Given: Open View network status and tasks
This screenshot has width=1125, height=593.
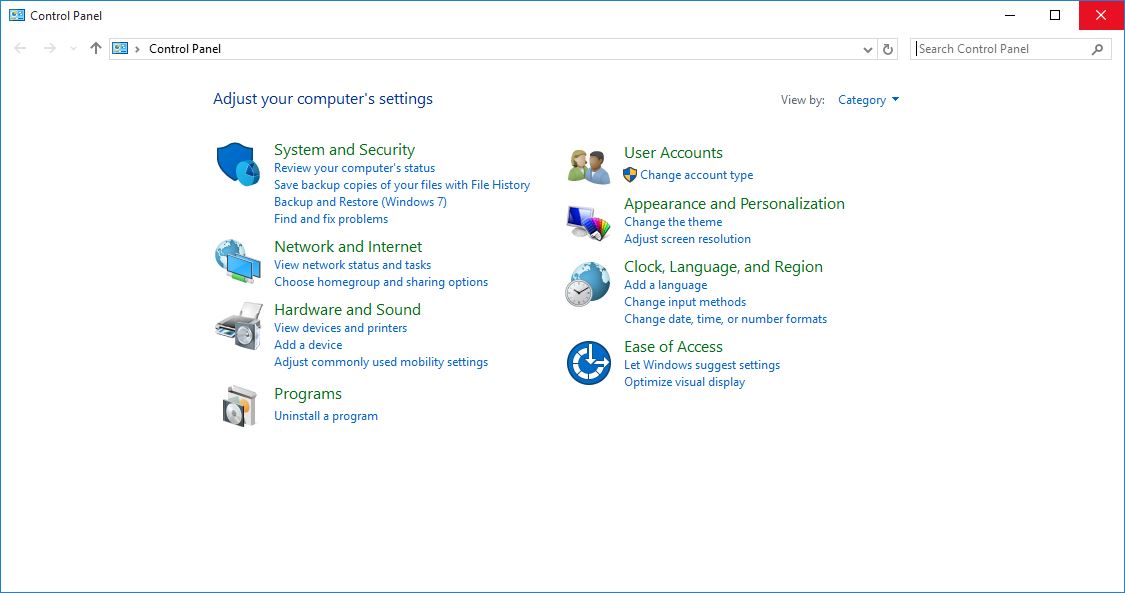Looking at the screenshot, I should (352, 265).
